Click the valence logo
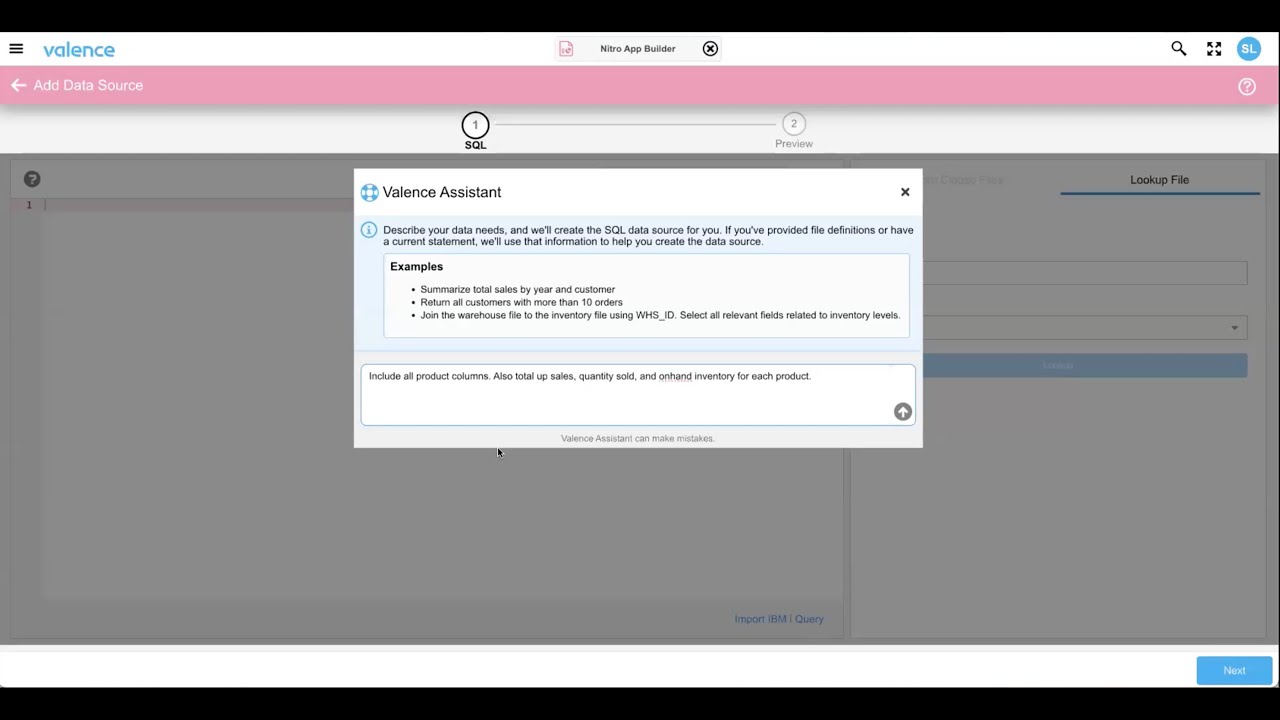Image resolution: width=1280 pixels, height=720 pixels. tap(79, 50)
